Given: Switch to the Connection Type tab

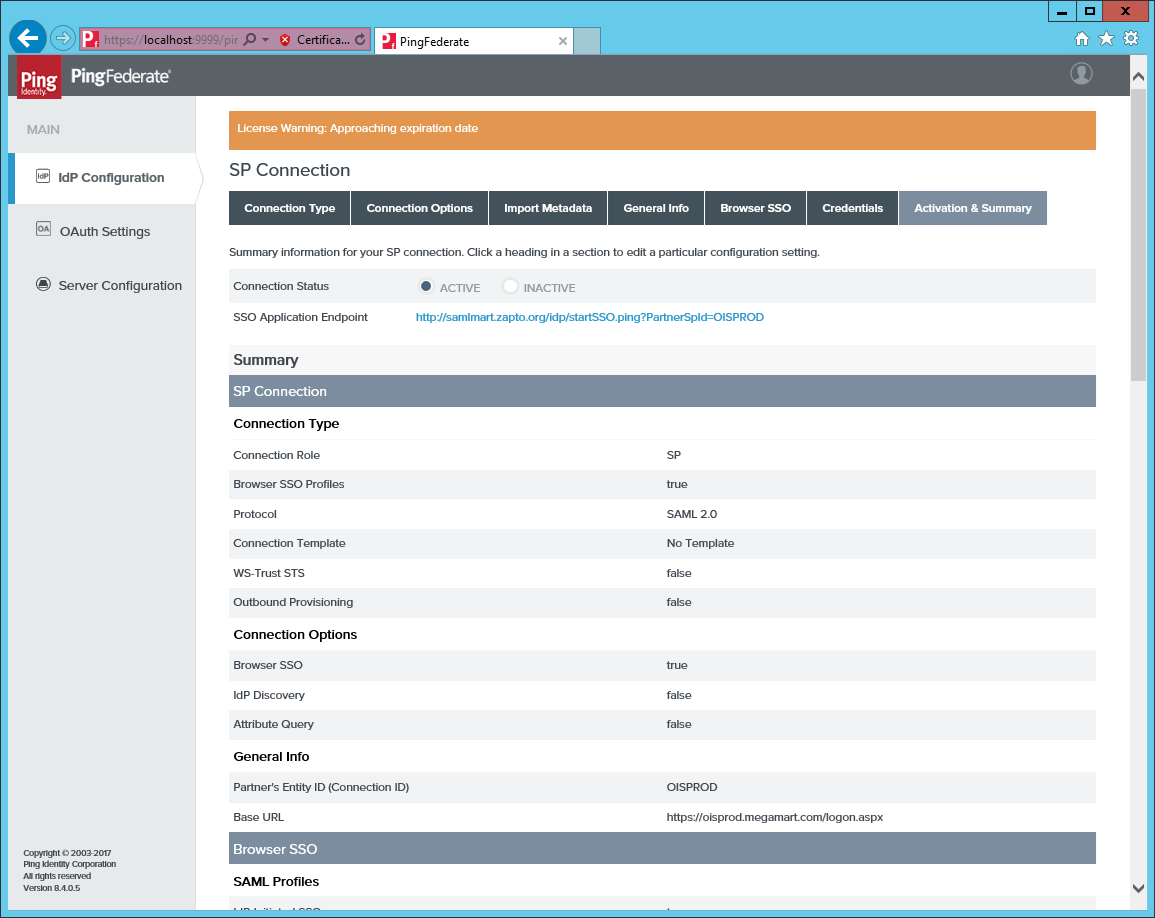Looking at the screenshot, I should point(289,208).
